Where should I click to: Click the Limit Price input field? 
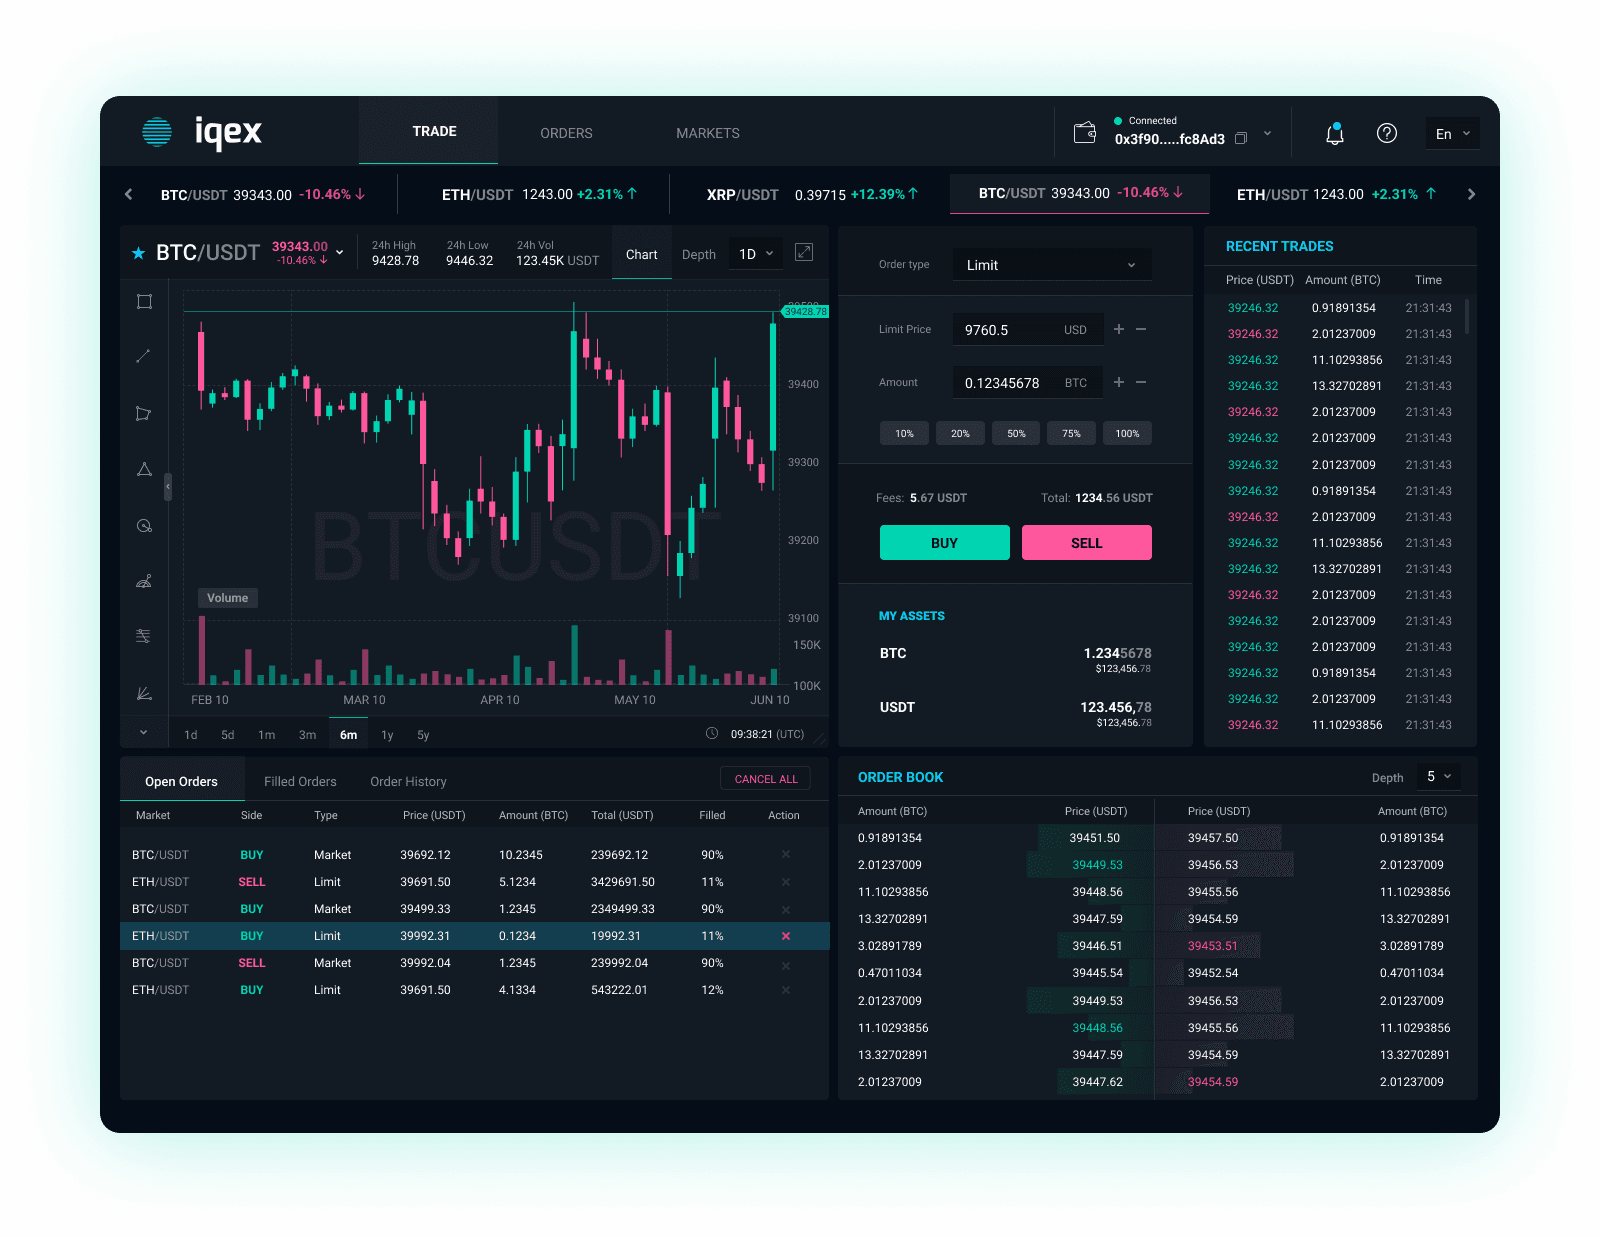[1027, 329]
